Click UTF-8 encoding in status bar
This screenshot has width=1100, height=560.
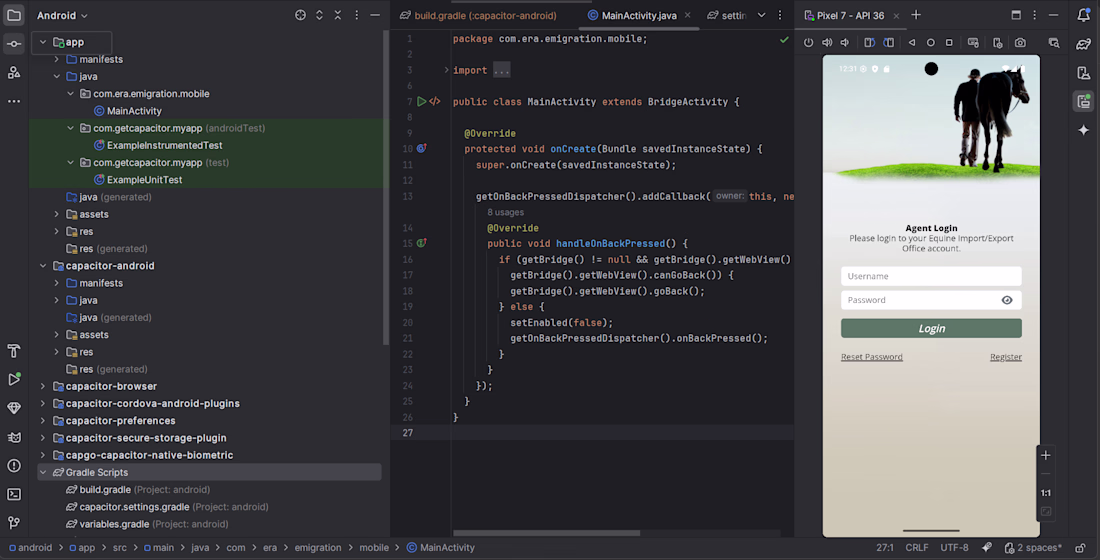click(x=954, y=547)
